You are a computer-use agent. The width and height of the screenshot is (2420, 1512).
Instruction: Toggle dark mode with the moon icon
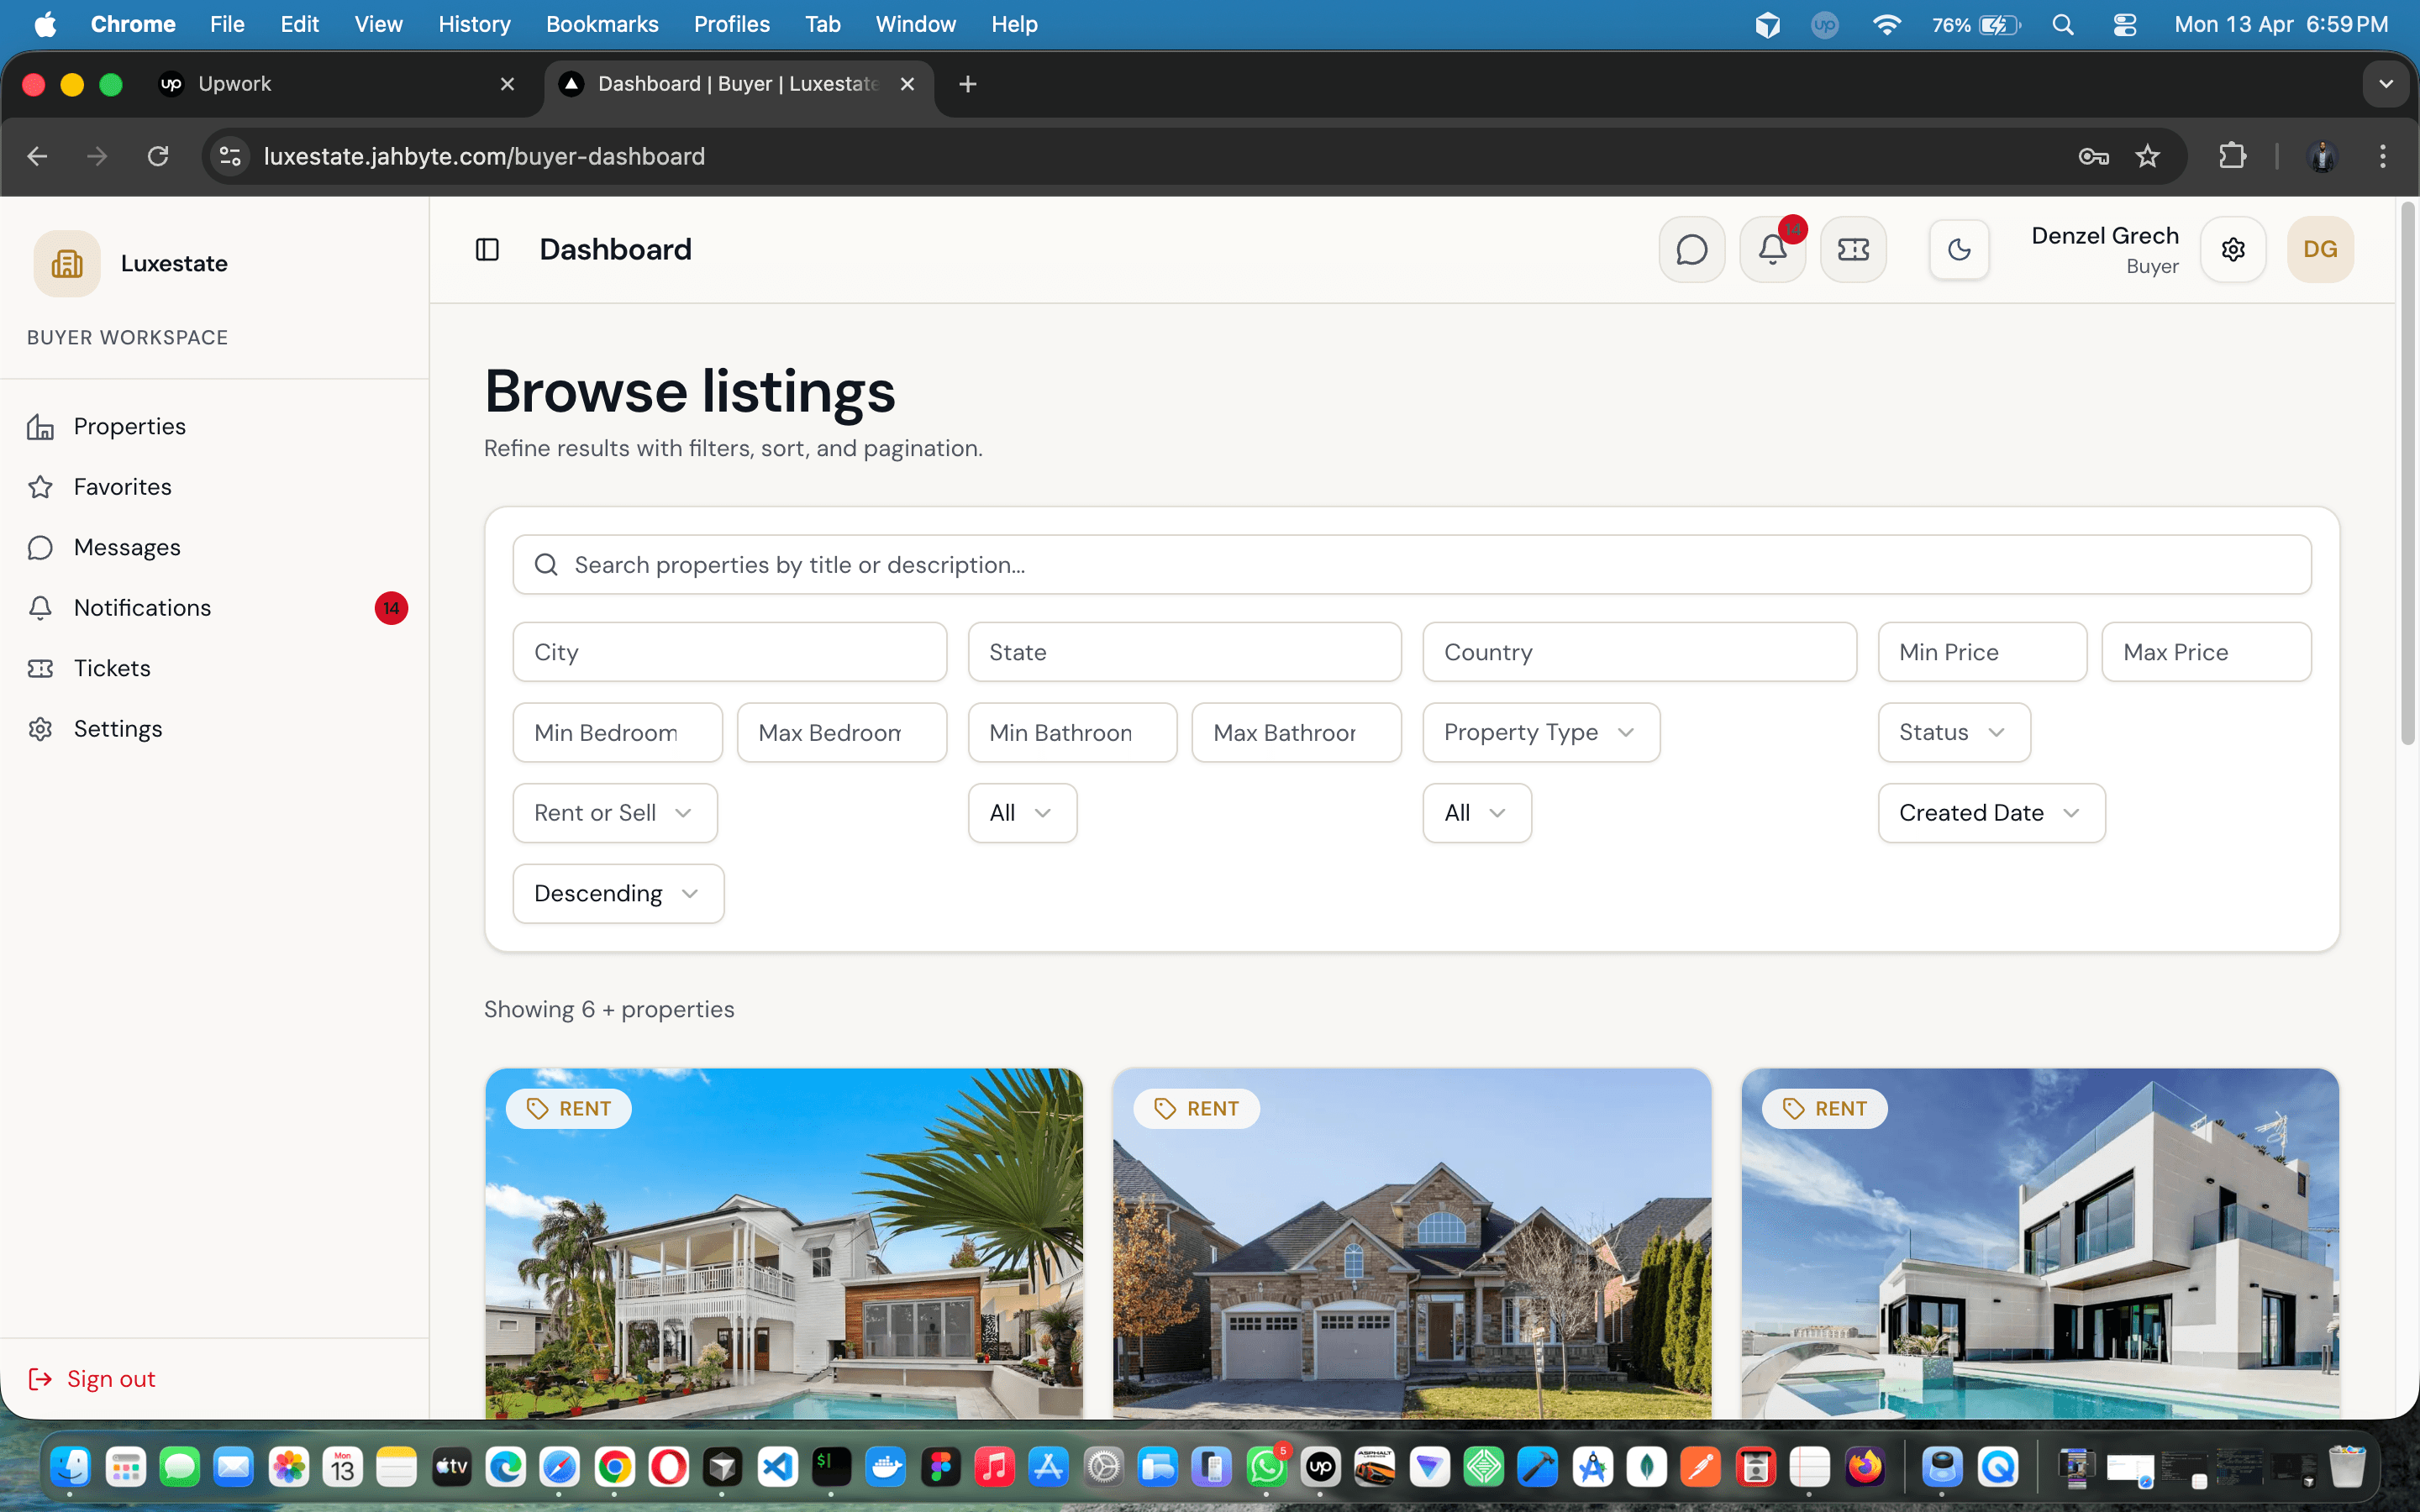(1959, 249)
